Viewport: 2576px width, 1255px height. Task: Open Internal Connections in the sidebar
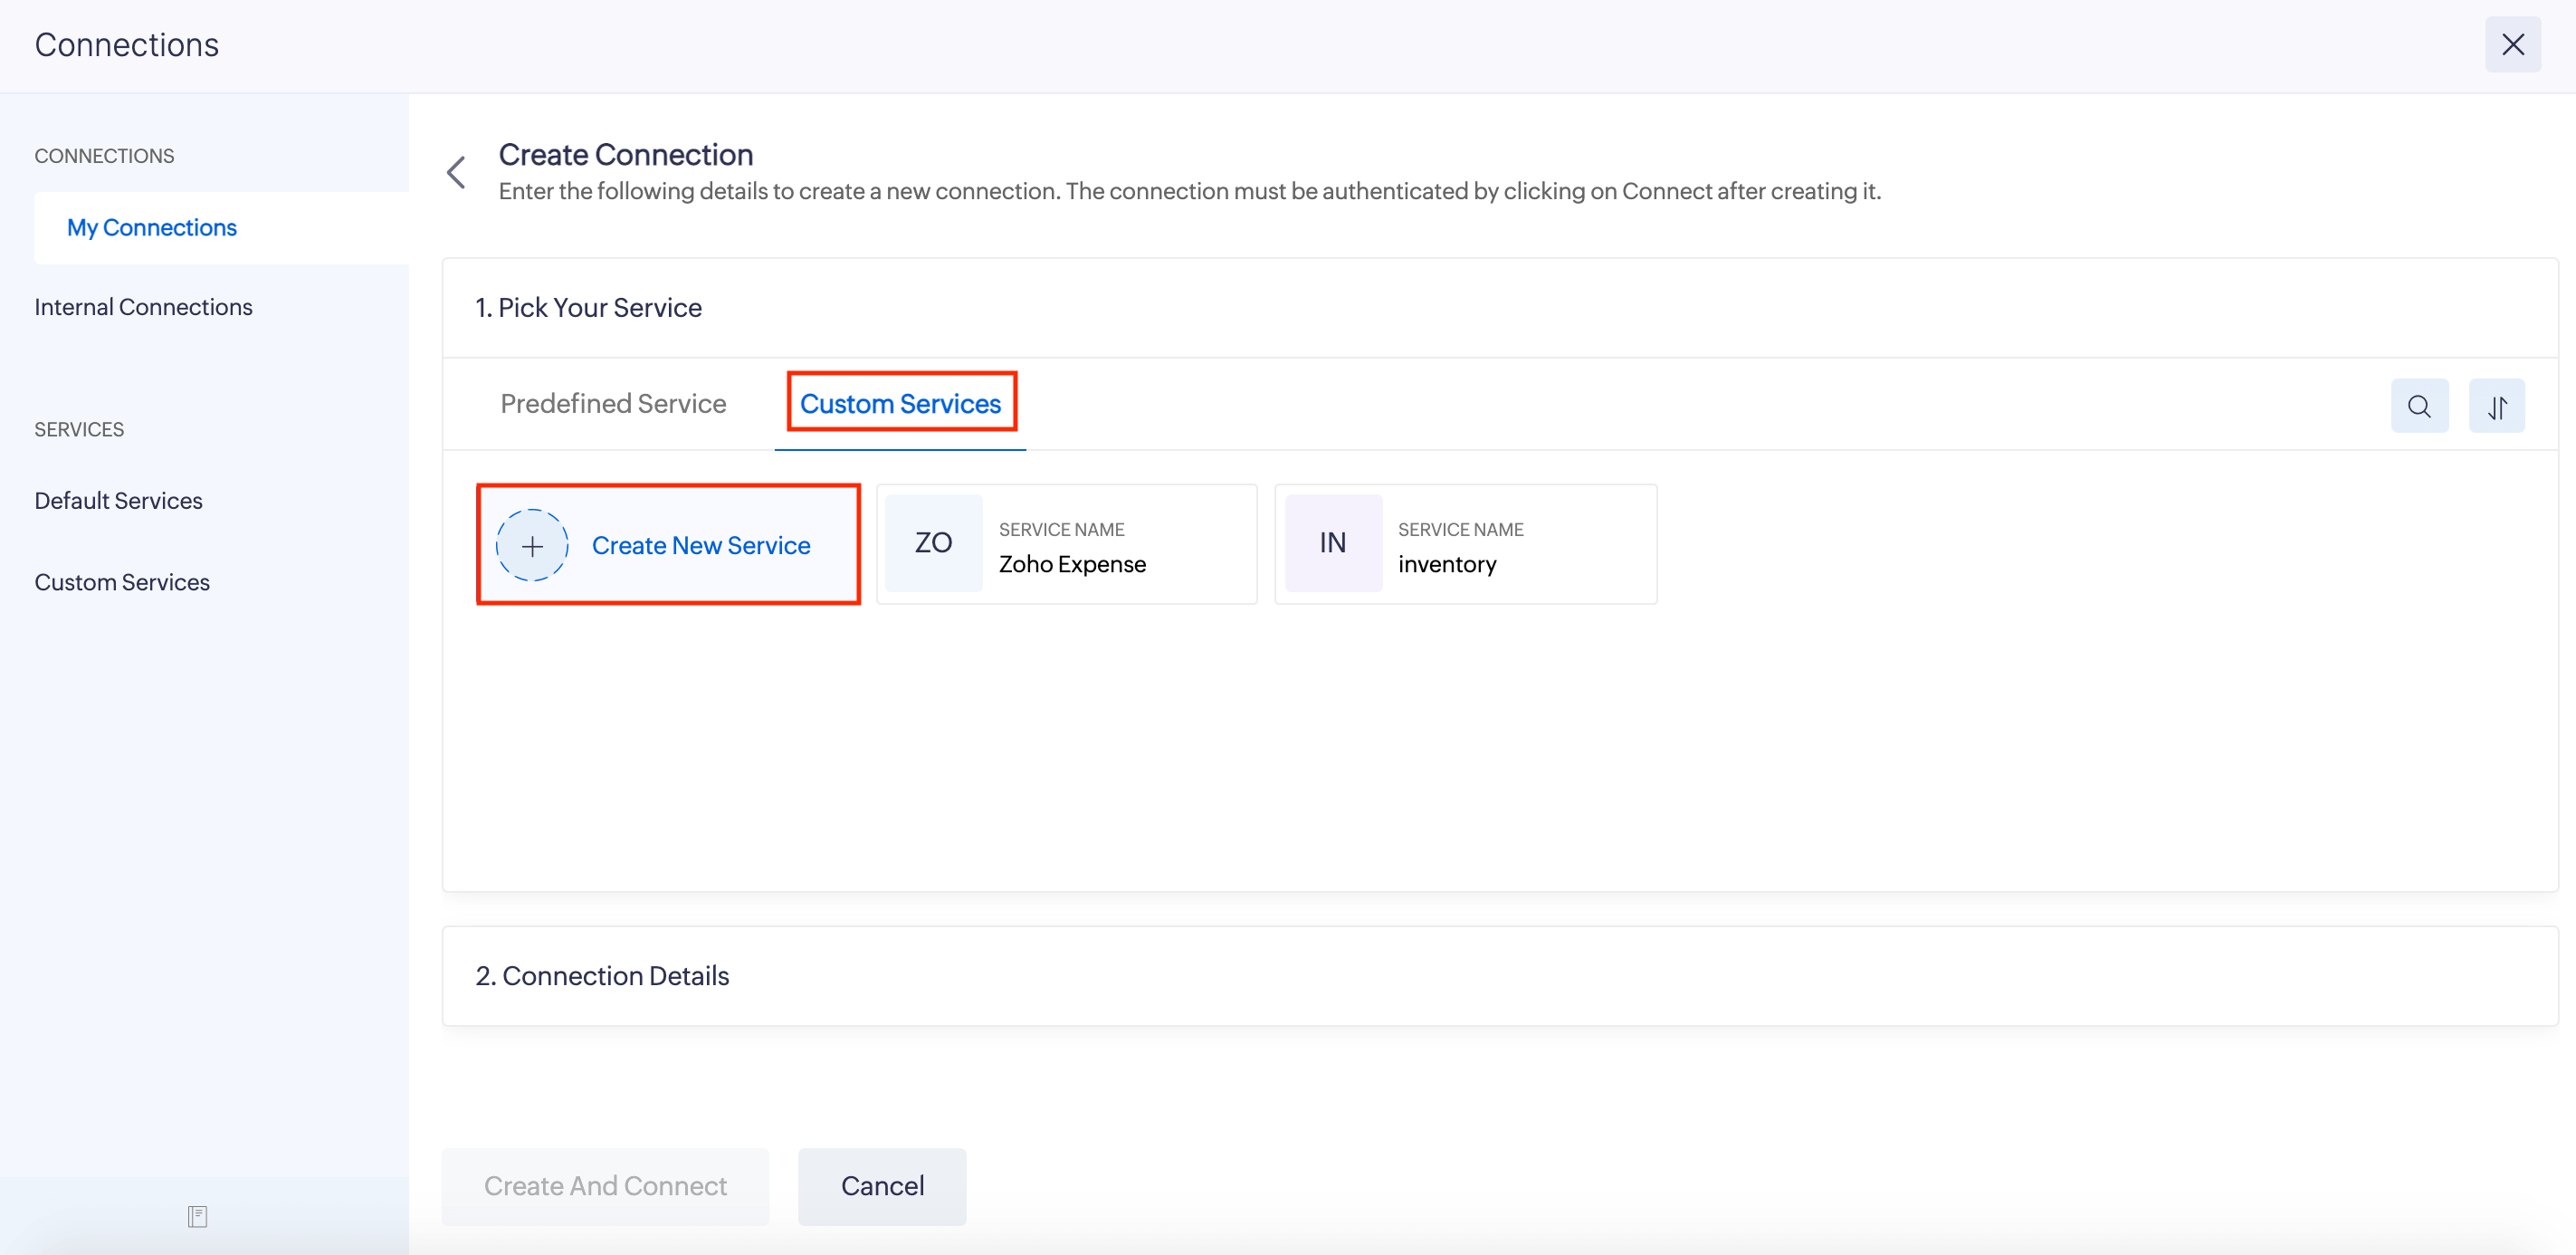point(143,306)
